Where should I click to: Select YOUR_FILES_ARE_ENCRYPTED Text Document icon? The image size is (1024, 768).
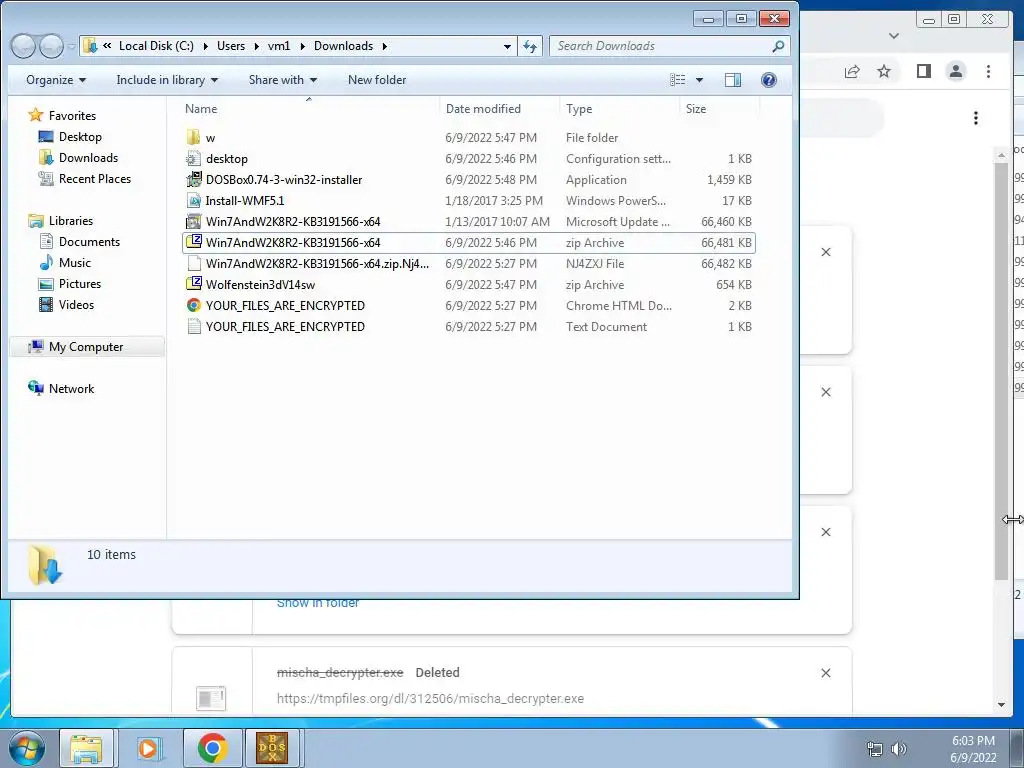193,326
